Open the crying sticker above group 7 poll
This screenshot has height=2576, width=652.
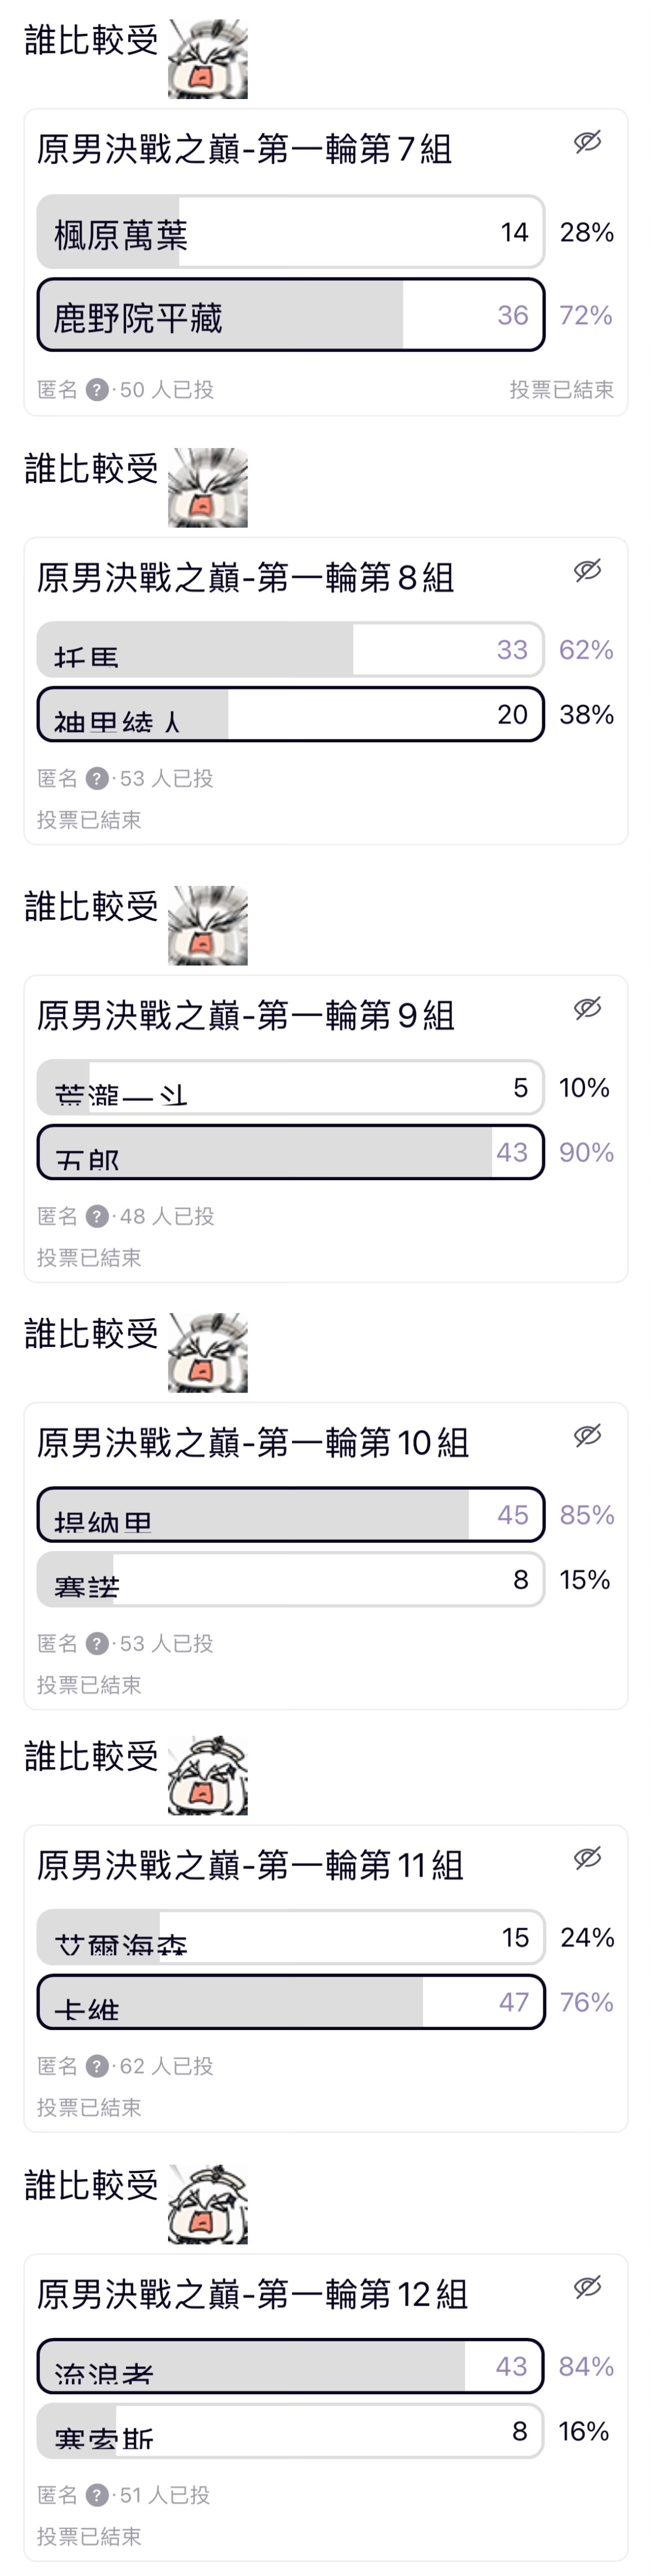tap(207, 59)
